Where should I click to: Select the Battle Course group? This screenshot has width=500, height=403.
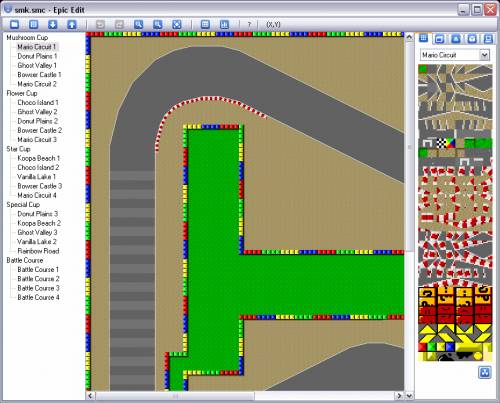pyautogui.click(x=25, y=260)
